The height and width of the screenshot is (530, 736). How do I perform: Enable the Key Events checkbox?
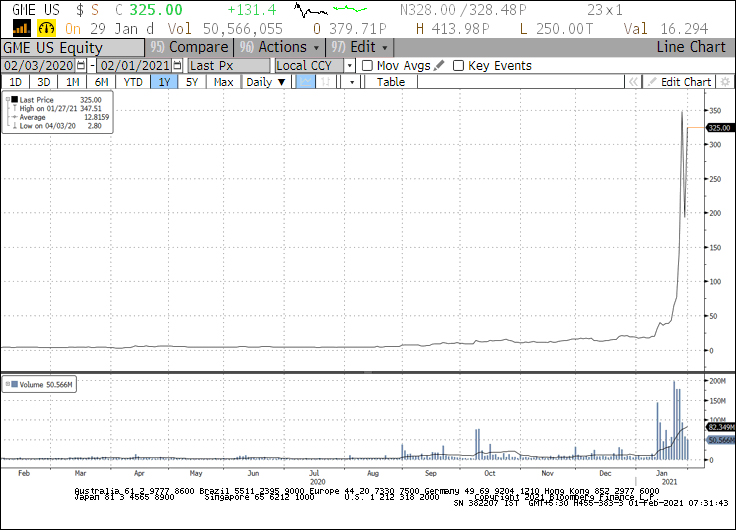[459, 66]
